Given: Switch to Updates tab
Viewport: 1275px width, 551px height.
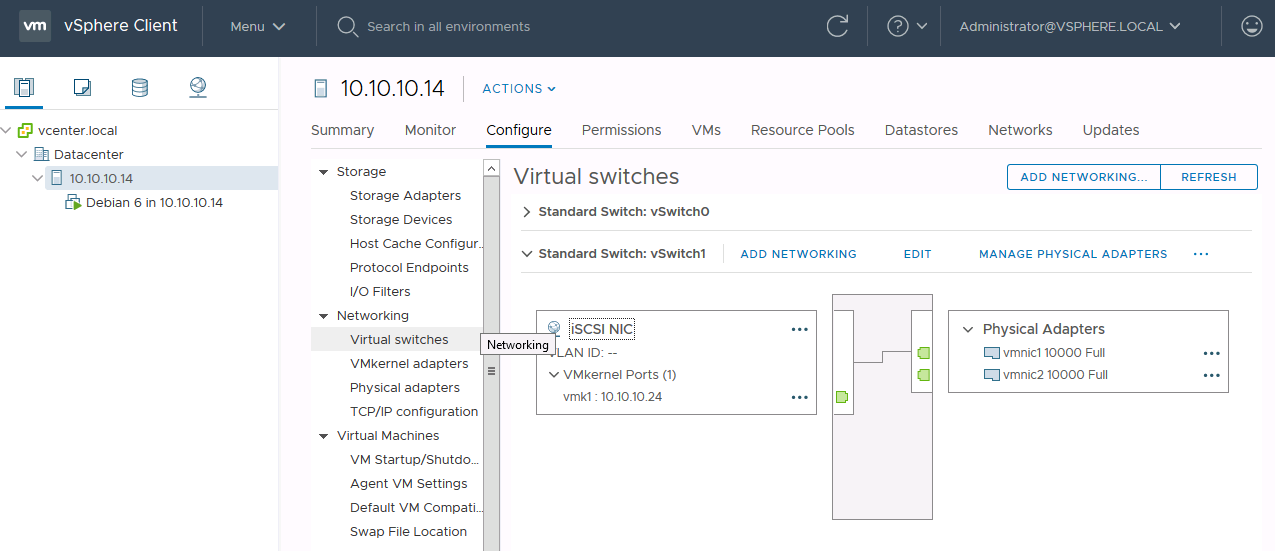Looking at the screenshot, I should 1111,130.
